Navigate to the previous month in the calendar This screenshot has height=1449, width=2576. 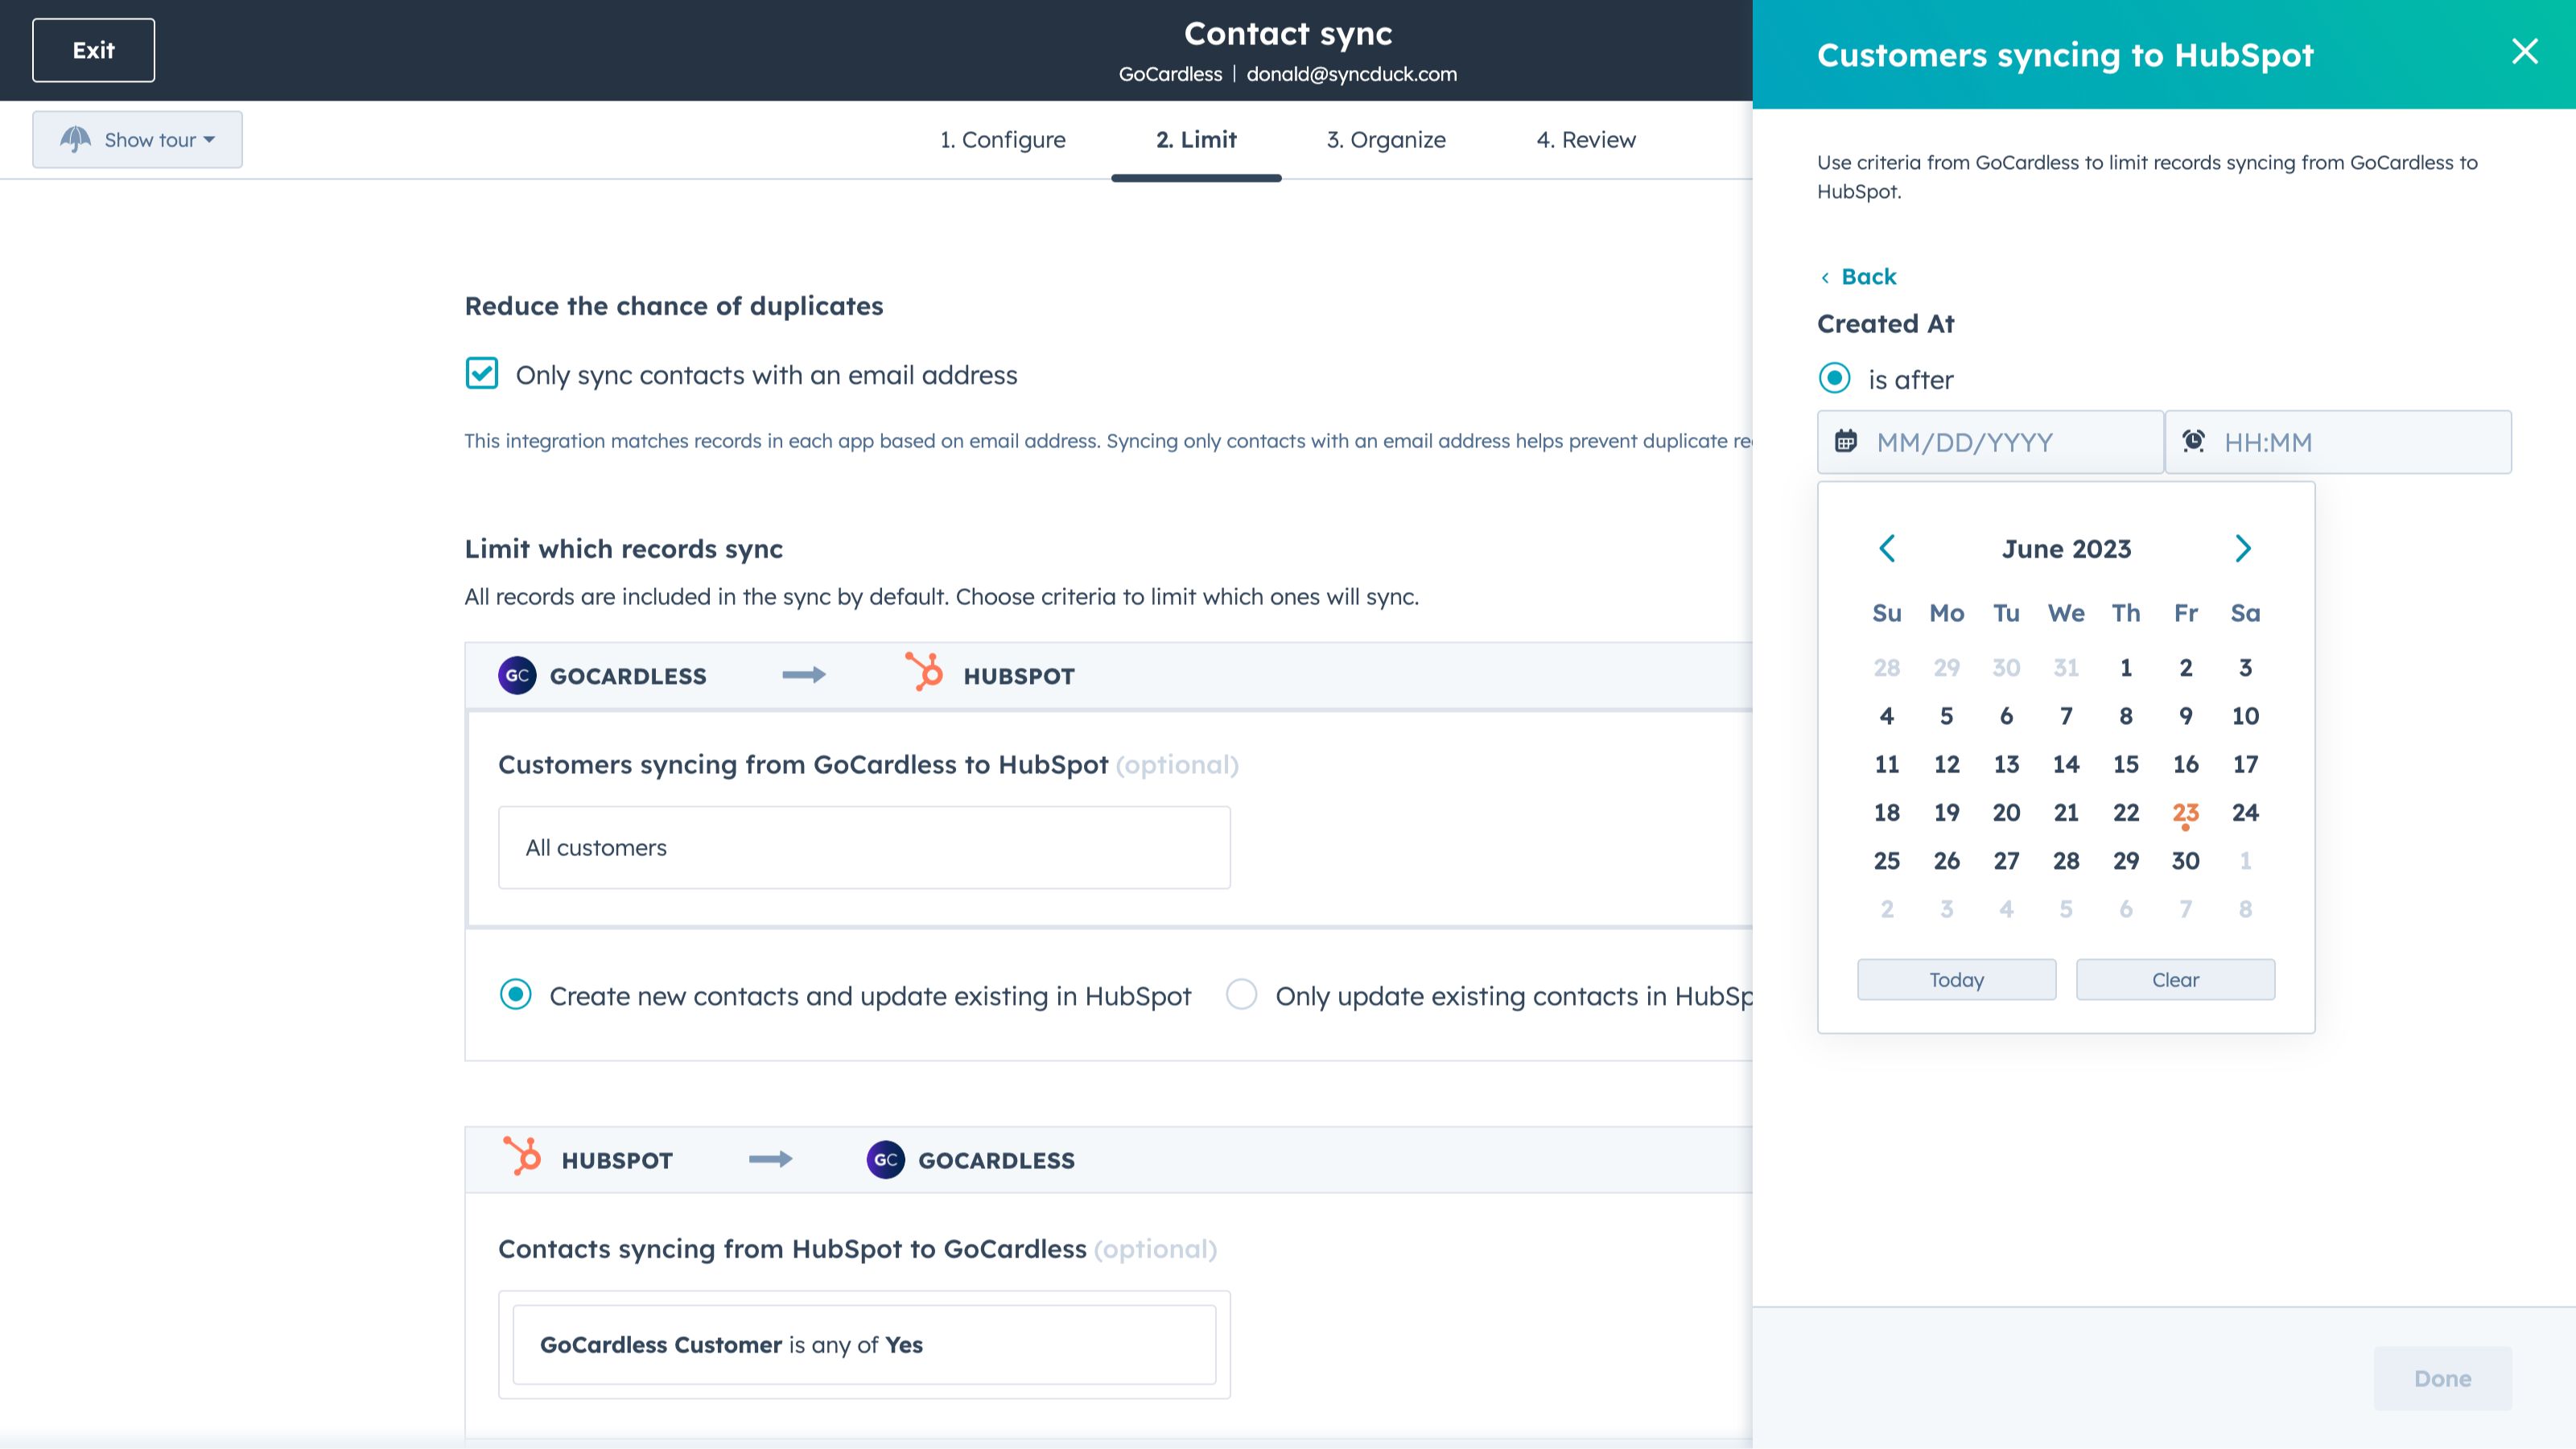[1888, 548]
